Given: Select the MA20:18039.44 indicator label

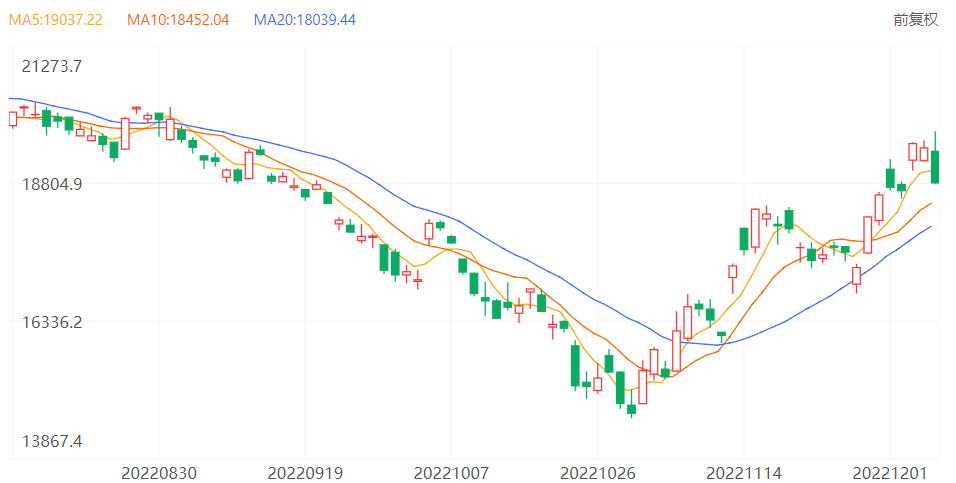Looking at the screenshot, I should 305,20.
